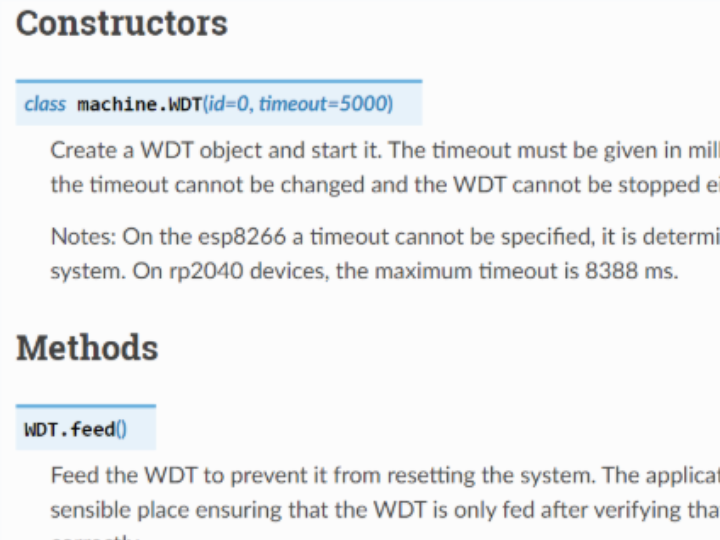Click the 'rp2040' word in notes
Viewport: 720px width, 540px height.
(x=207, y=271)
